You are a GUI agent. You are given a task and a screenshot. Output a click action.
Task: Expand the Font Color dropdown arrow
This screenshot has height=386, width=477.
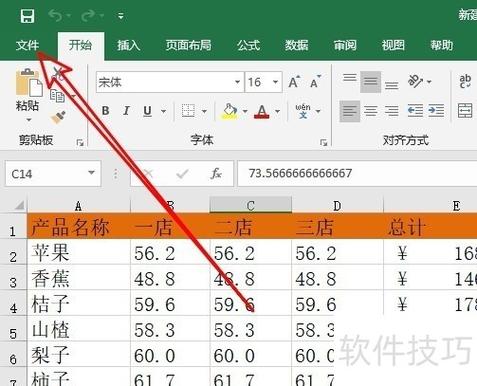tap(277, 111)
